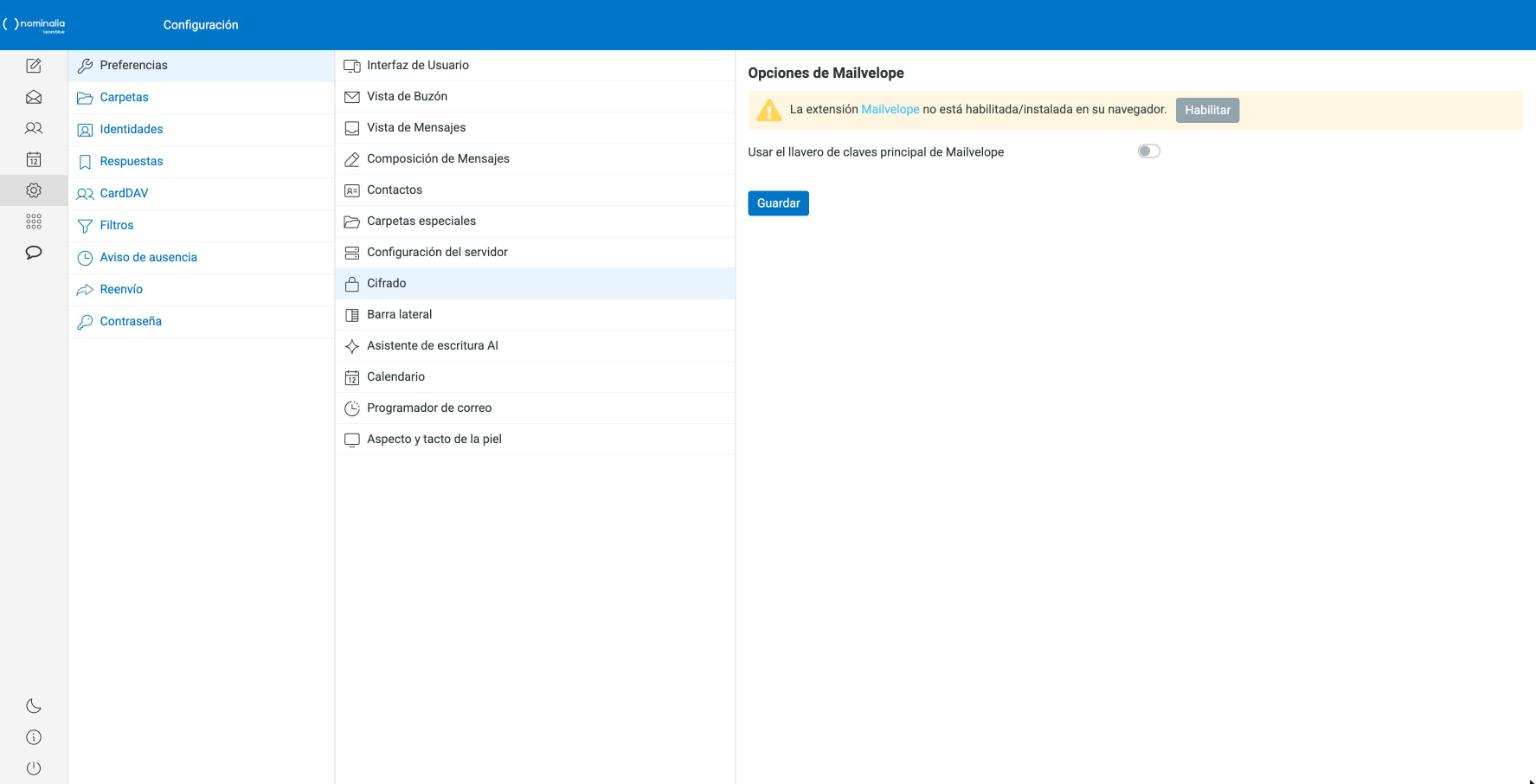This screenshot has height=784, width=1536.
Task: Open CardDAV settings section
Action: tap(201, 193)
